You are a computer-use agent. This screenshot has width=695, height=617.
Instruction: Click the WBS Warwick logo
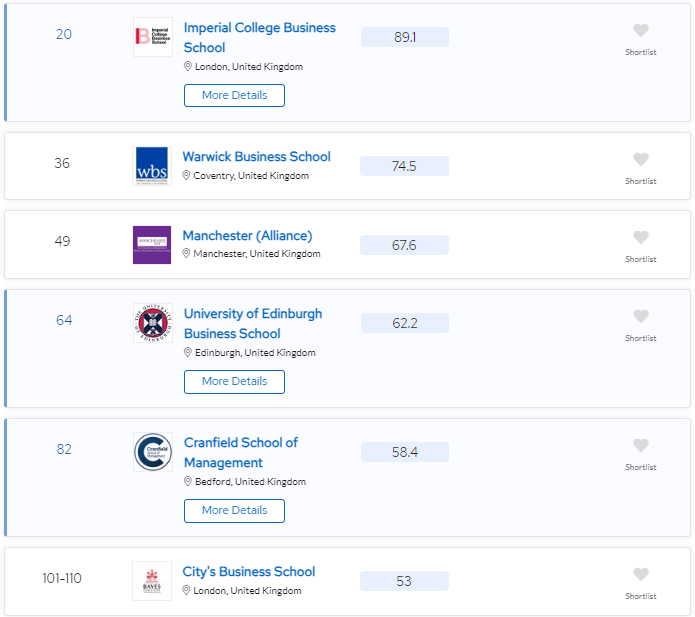click(152, 166)
